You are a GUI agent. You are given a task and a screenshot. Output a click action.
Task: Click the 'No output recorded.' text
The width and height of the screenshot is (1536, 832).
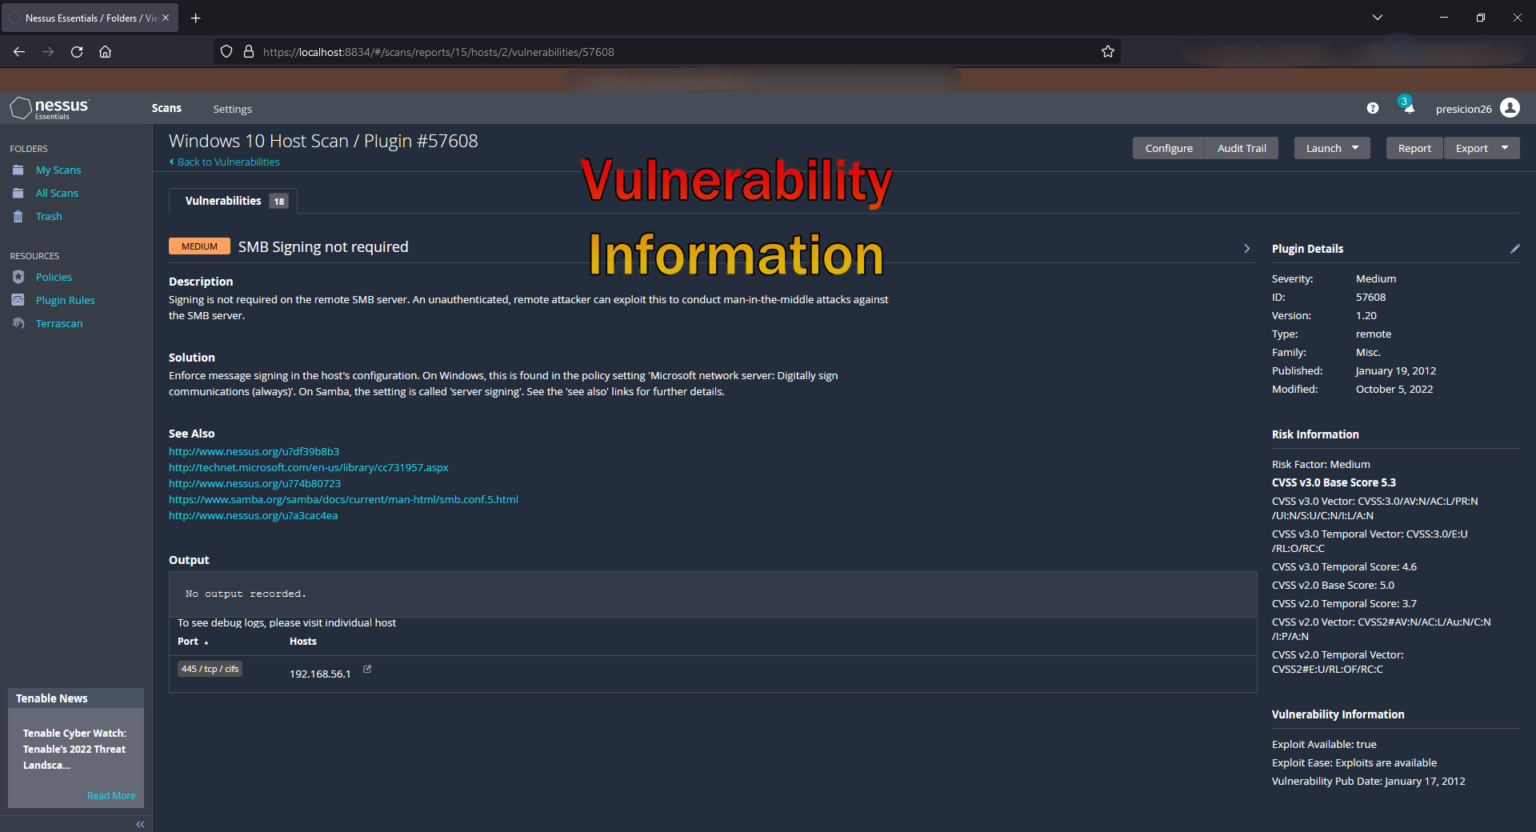(x=245, y=594)
